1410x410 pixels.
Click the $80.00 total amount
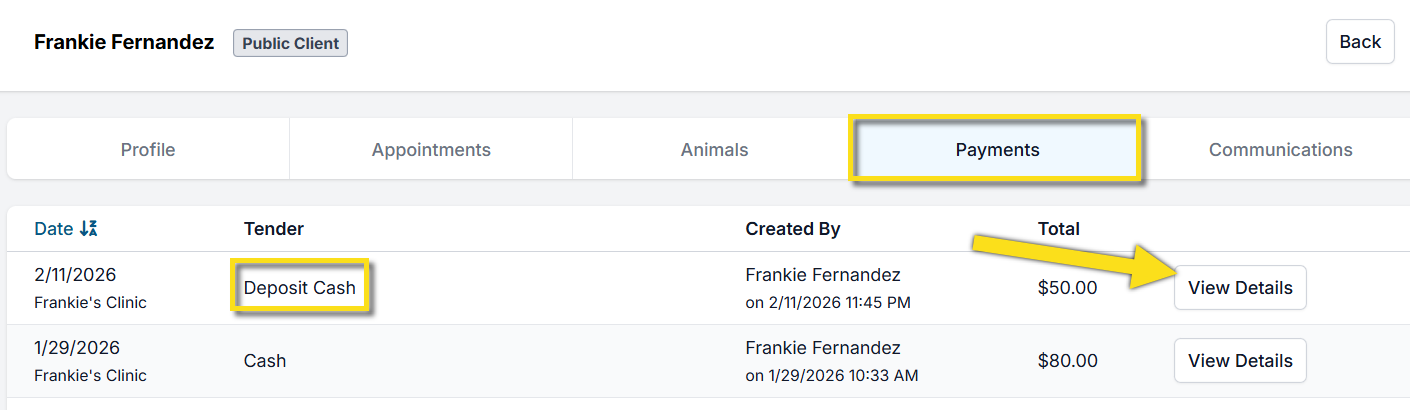pyautogui.click(x=1067, y=361)
